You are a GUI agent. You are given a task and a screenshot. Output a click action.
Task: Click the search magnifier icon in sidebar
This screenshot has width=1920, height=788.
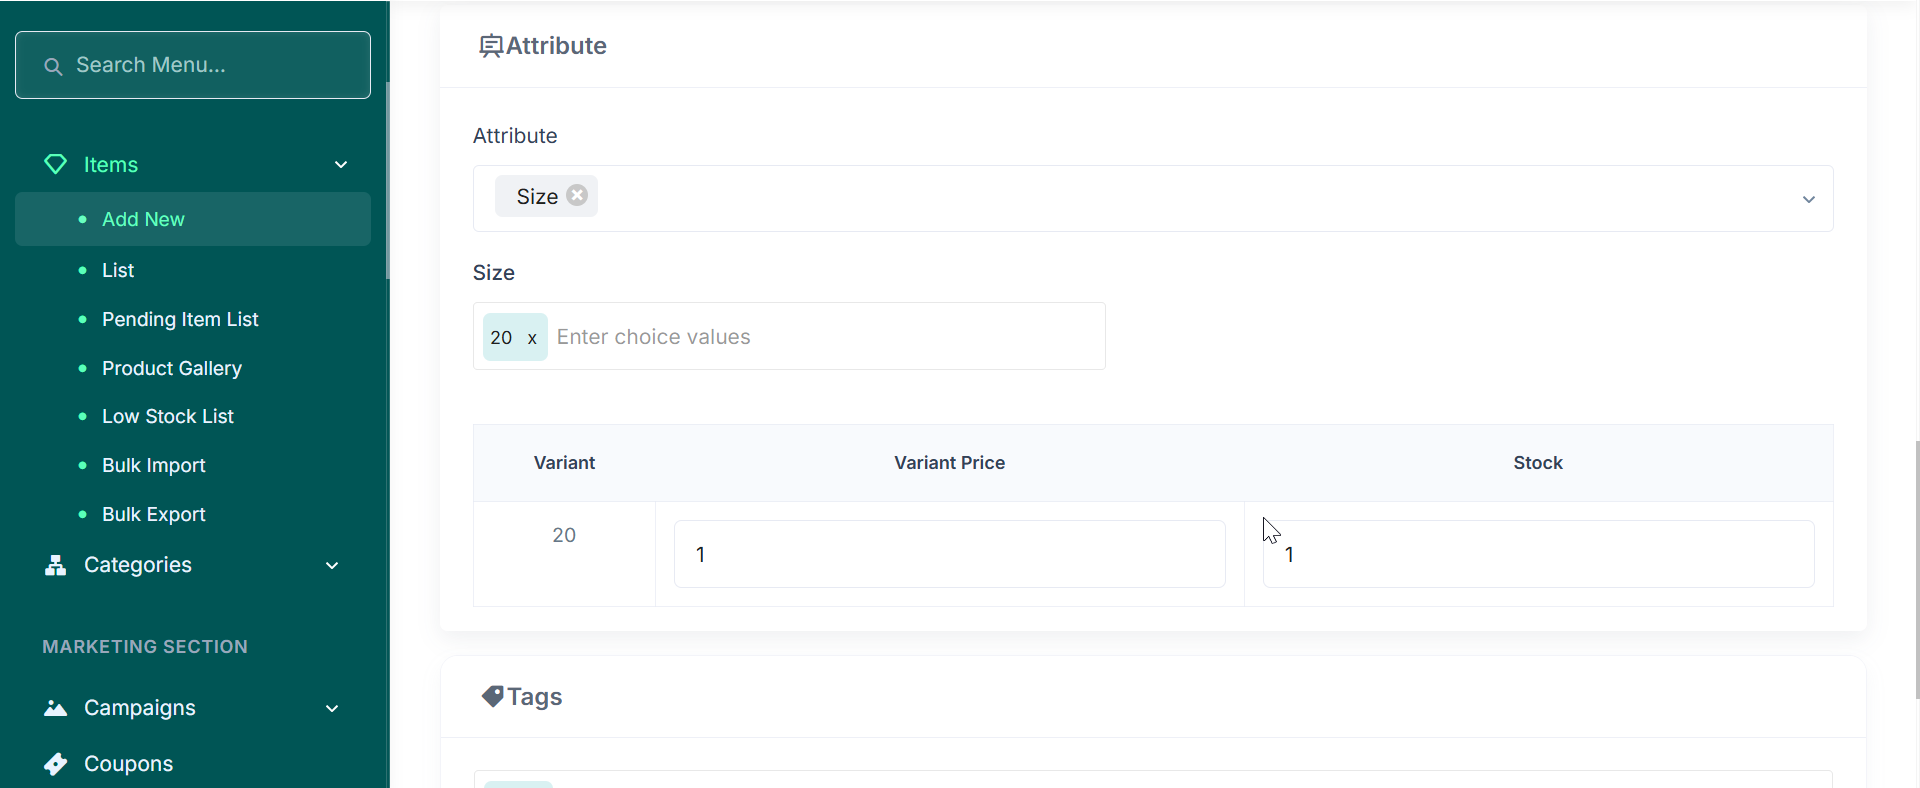point(54,66)
